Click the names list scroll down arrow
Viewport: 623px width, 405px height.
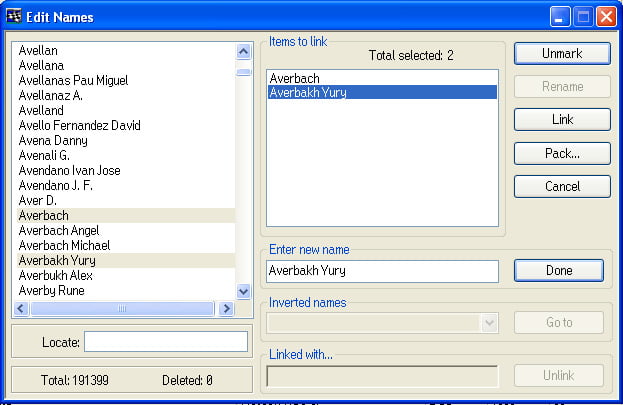[244, 291]
